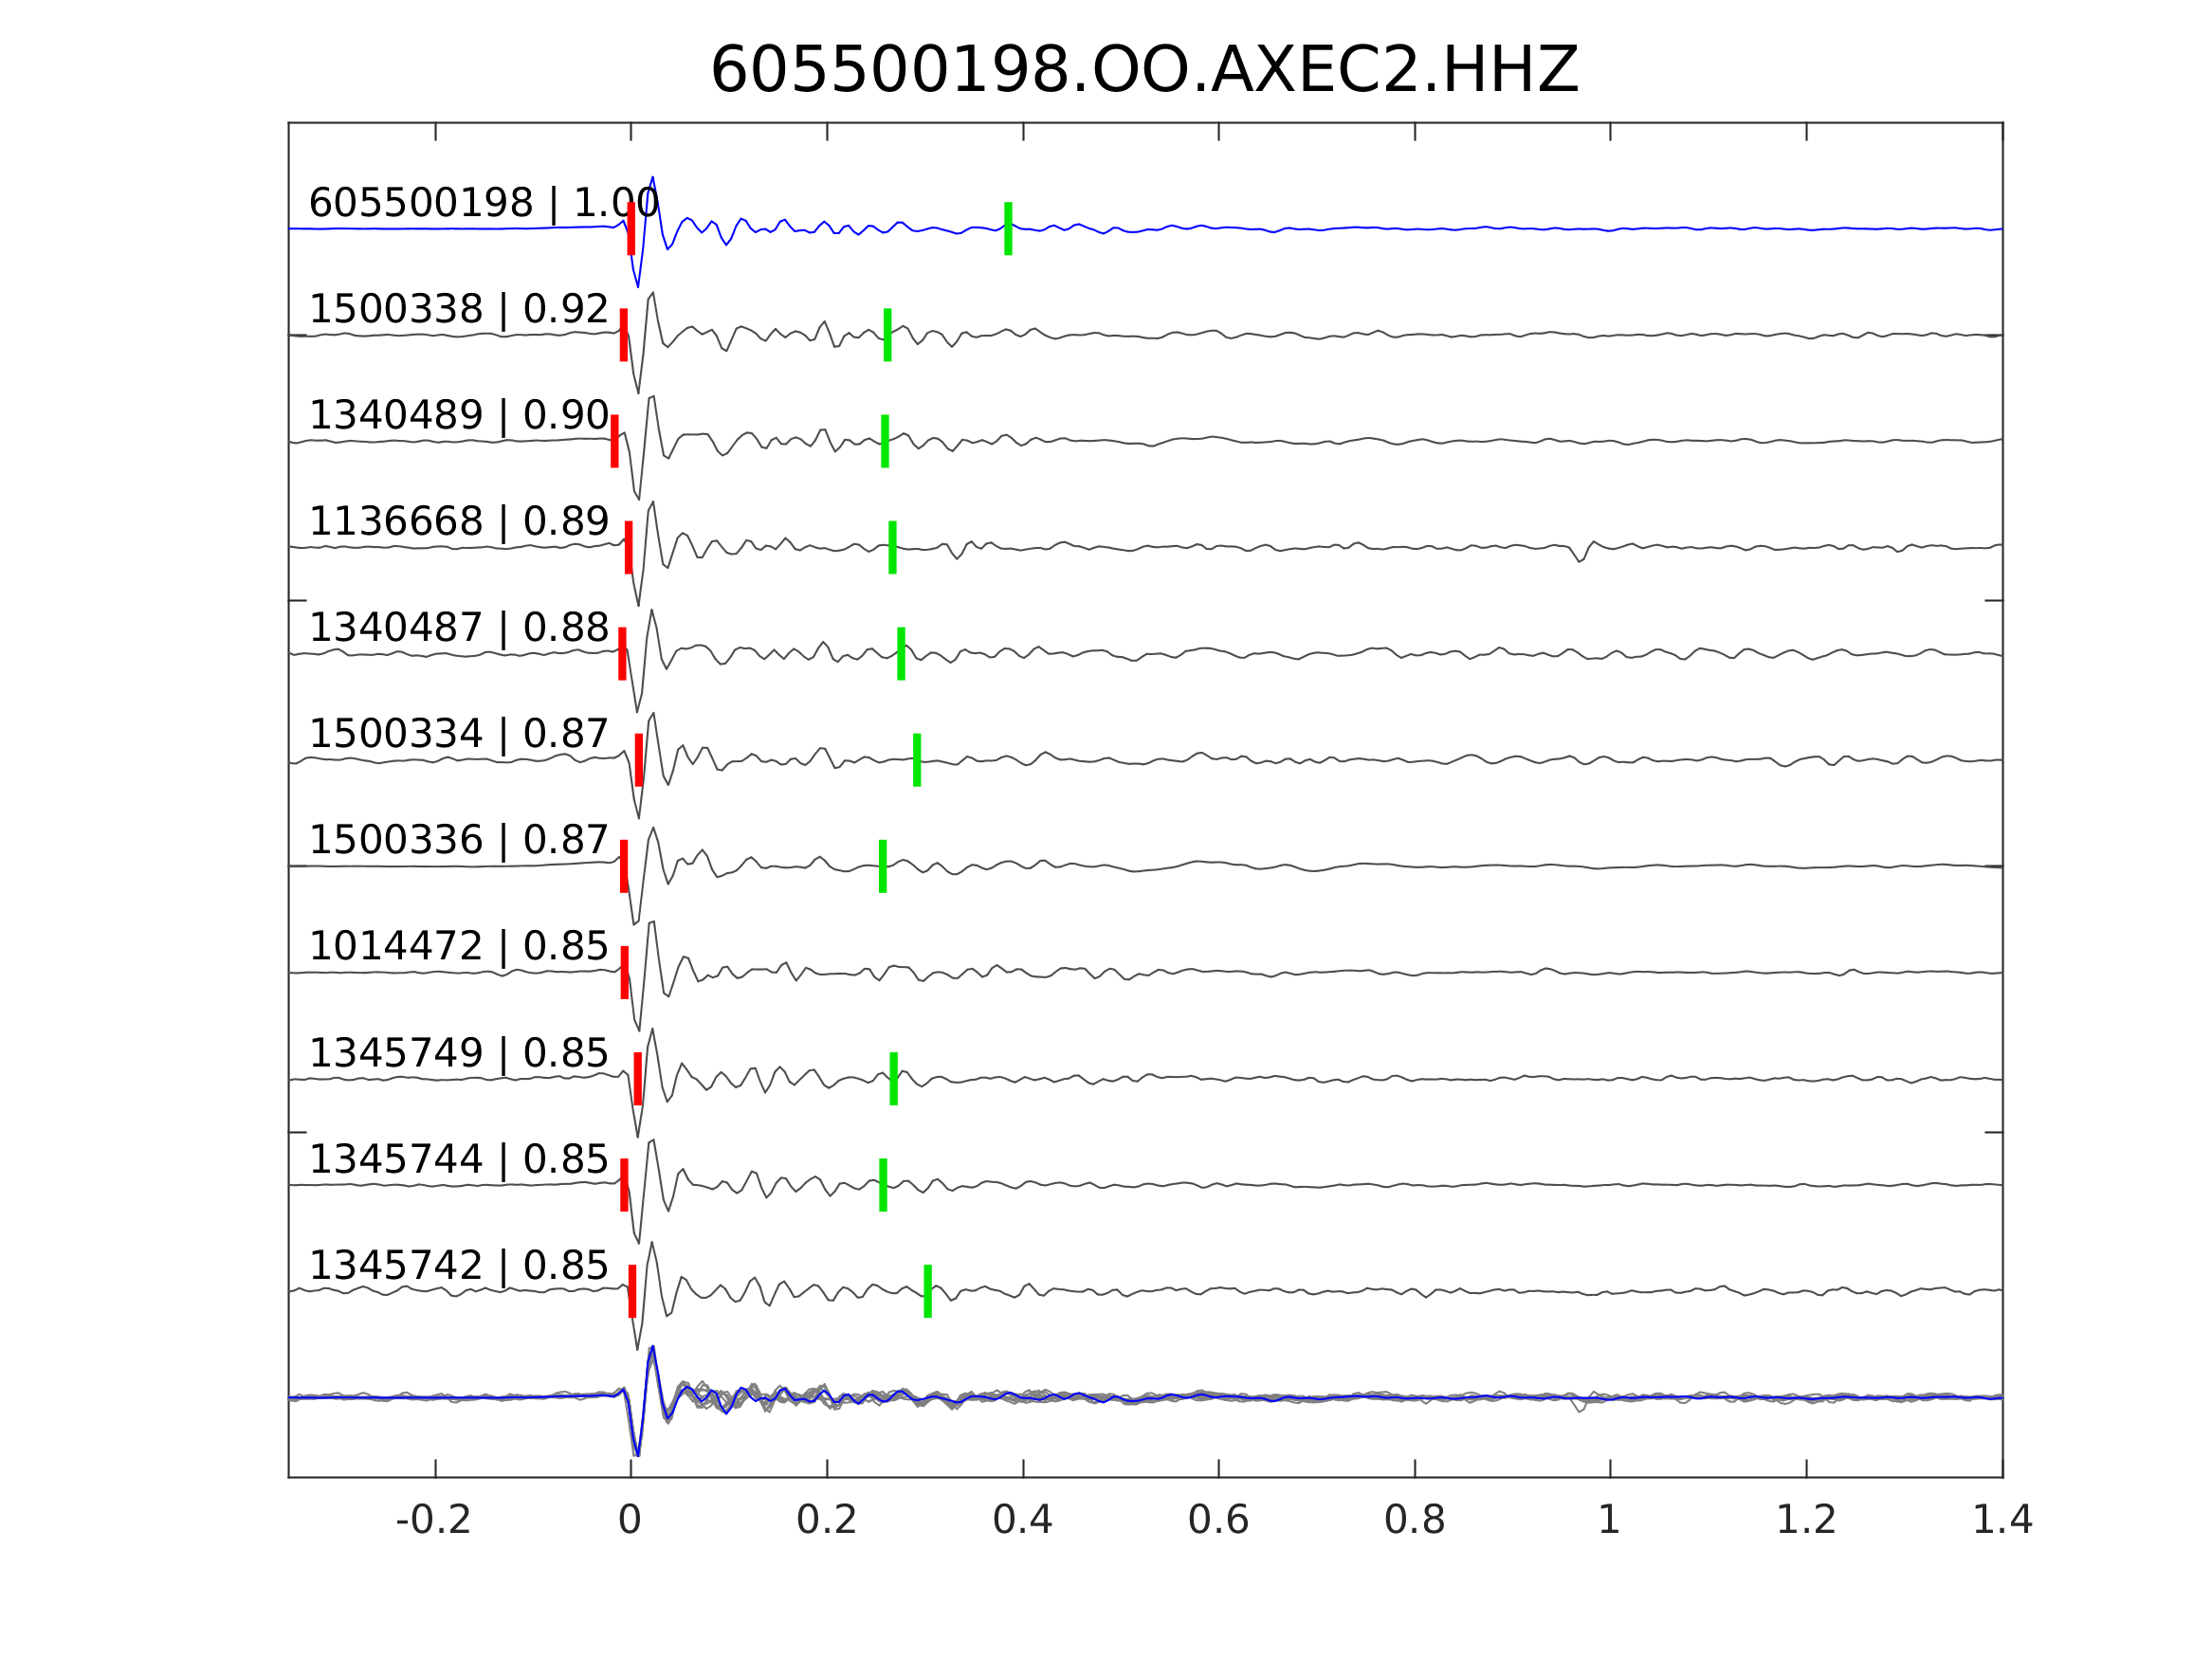The width and height of the screenshot is (2212, 1659).
Task: Click the green marker on trace 1345749
Action: click(x=894, y=1078)
